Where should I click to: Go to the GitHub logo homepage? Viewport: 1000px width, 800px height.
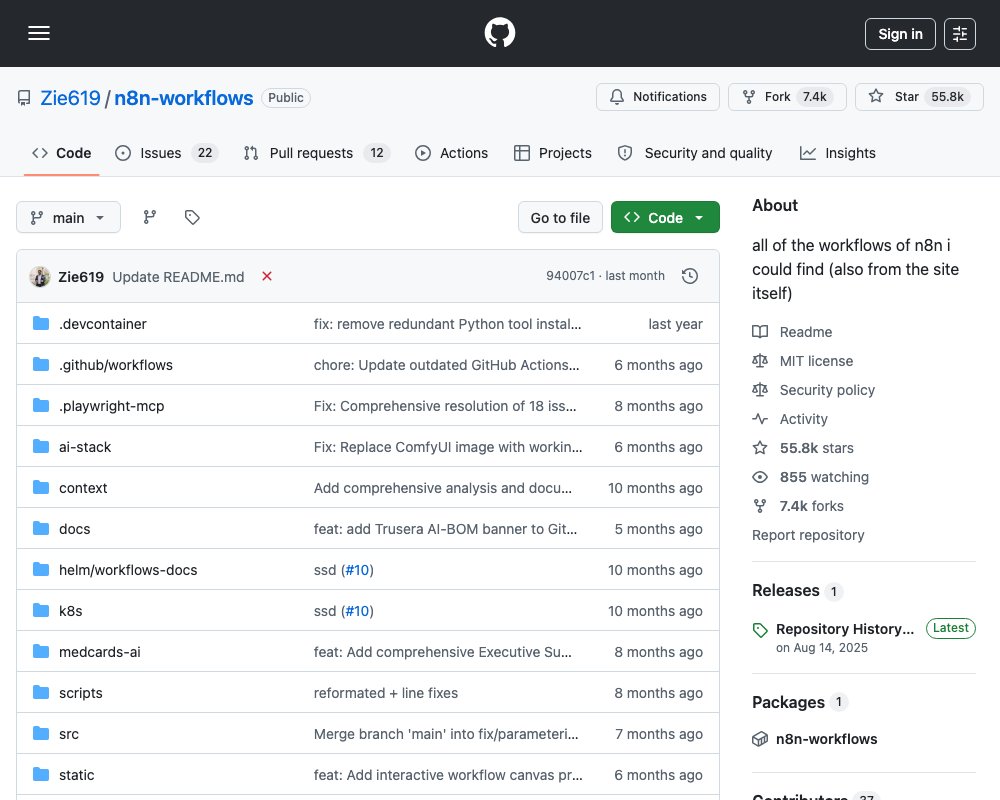coord(499,33)
